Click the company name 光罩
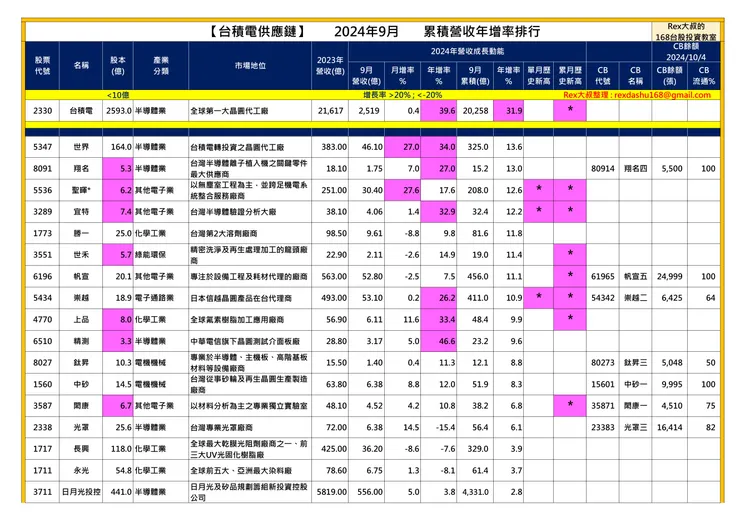 pyautogui.click(x=81, y=427)
